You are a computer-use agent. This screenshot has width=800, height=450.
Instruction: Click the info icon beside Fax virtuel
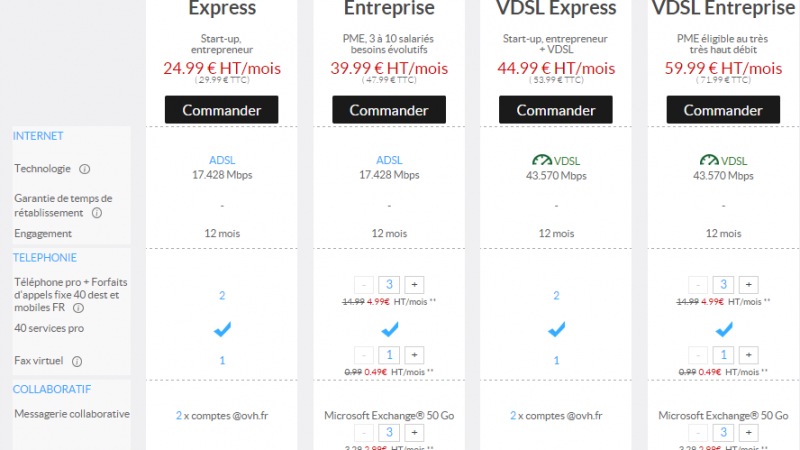[x=76, y=361]
